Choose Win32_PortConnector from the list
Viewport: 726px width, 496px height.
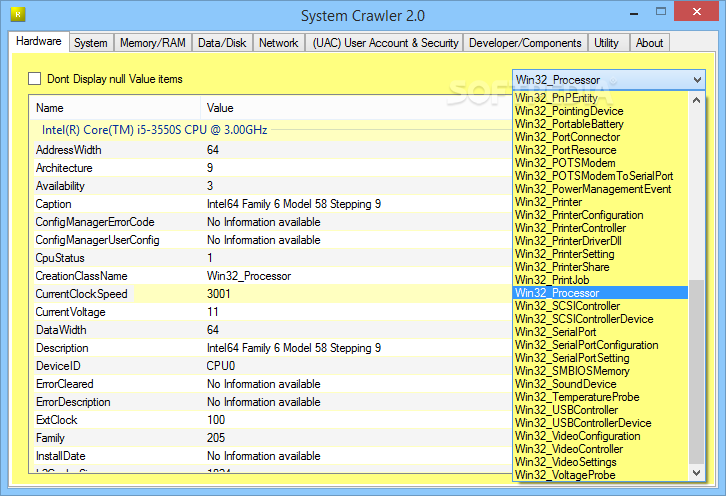click(601, 137)
